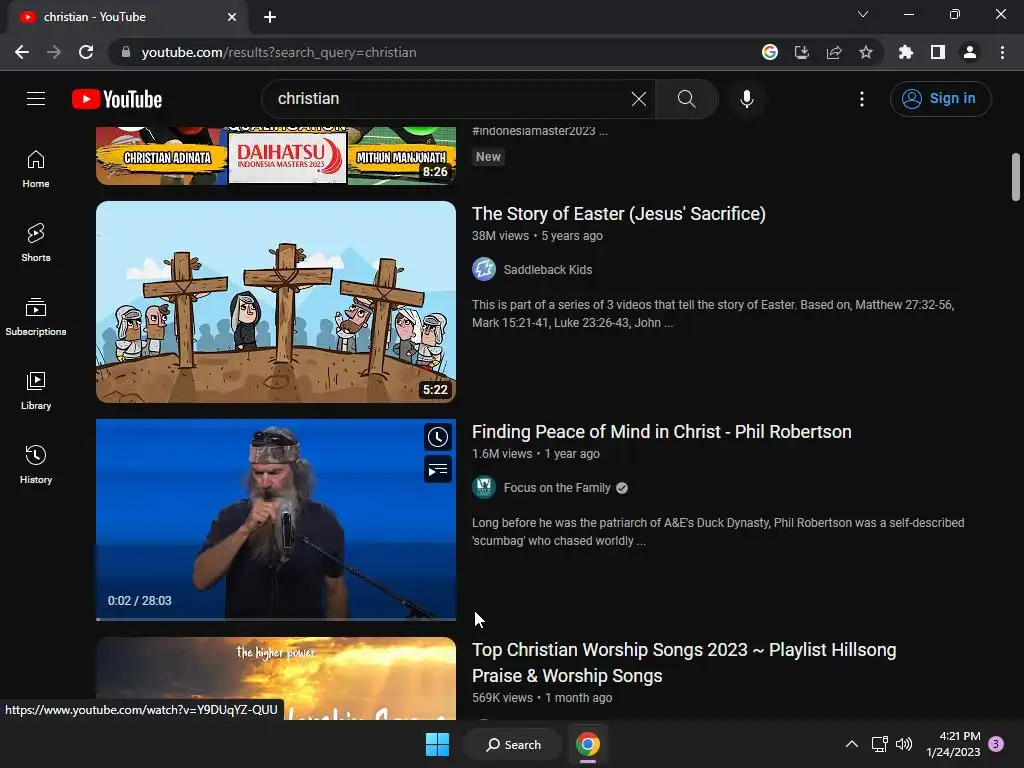The height and width of the screenshot is (768, 1024).
Task: Click the volume tray icon
Action: pyautogui.click(x=904, y=744)
